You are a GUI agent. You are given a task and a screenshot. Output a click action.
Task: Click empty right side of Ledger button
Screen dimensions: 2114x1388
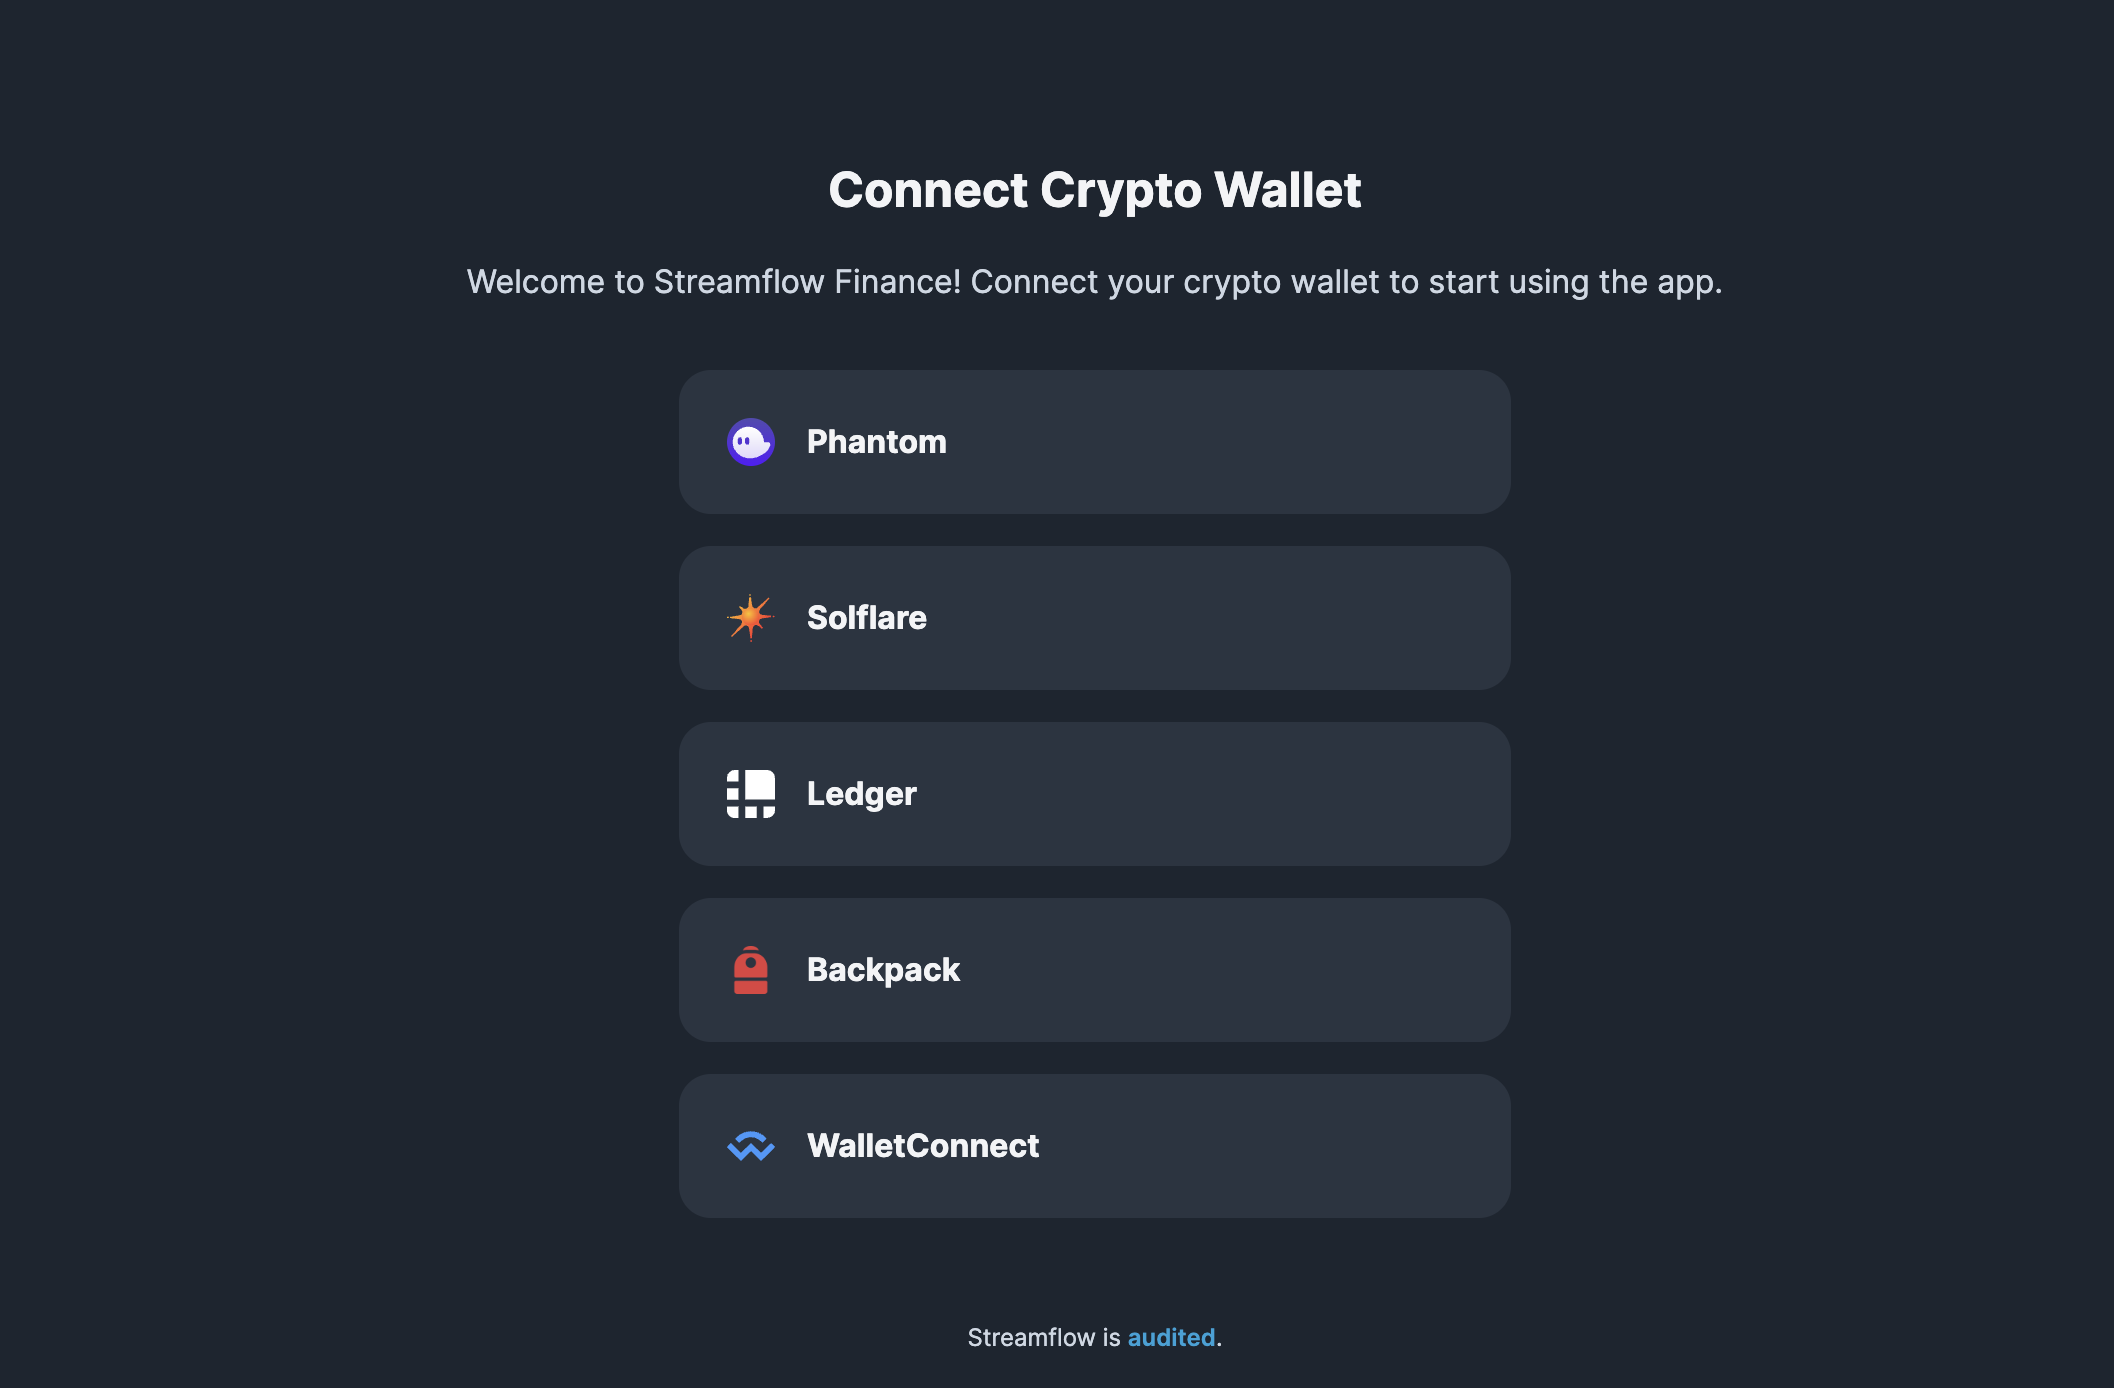tap(1300, 794)
